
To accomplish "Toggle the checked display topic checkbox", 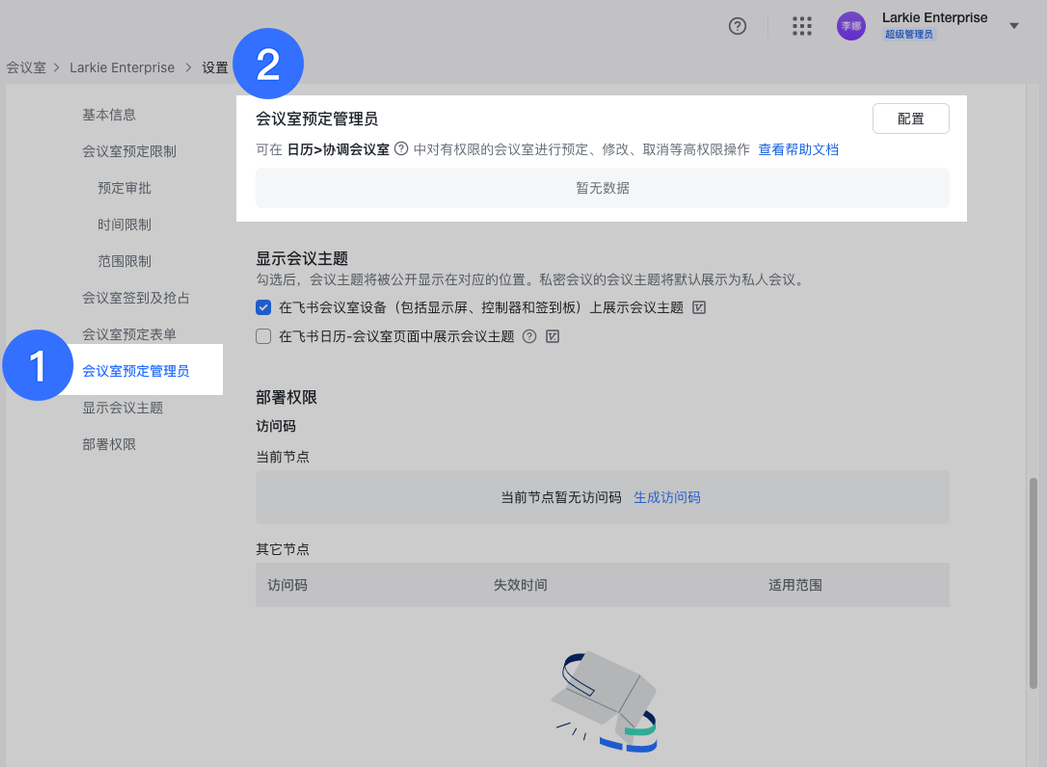I will click(x=263, y=307).
